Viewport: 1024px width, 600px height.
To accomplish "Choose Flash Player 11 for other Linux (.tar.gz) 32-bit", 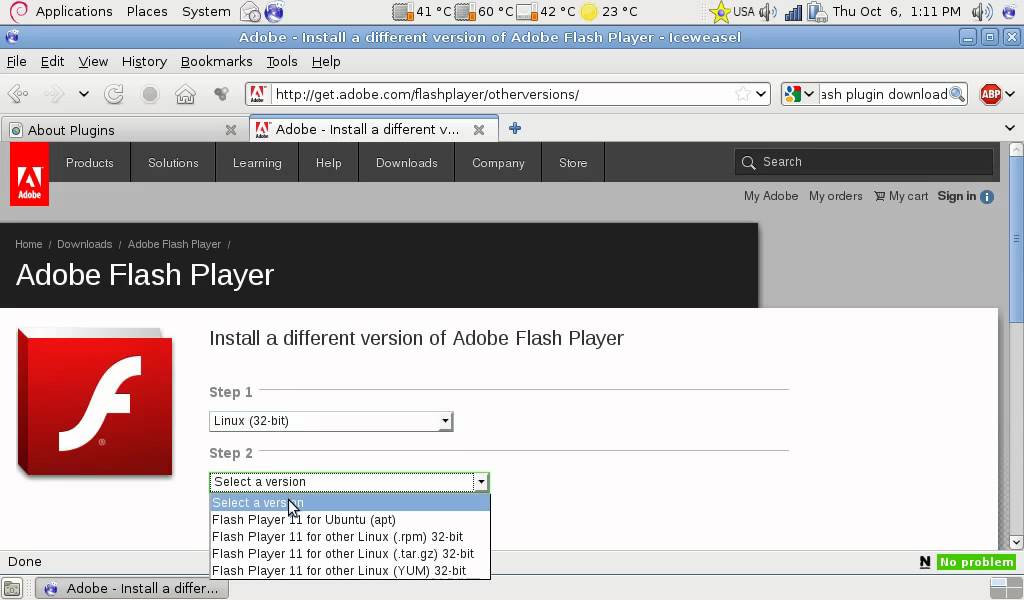I will (349, 554).
